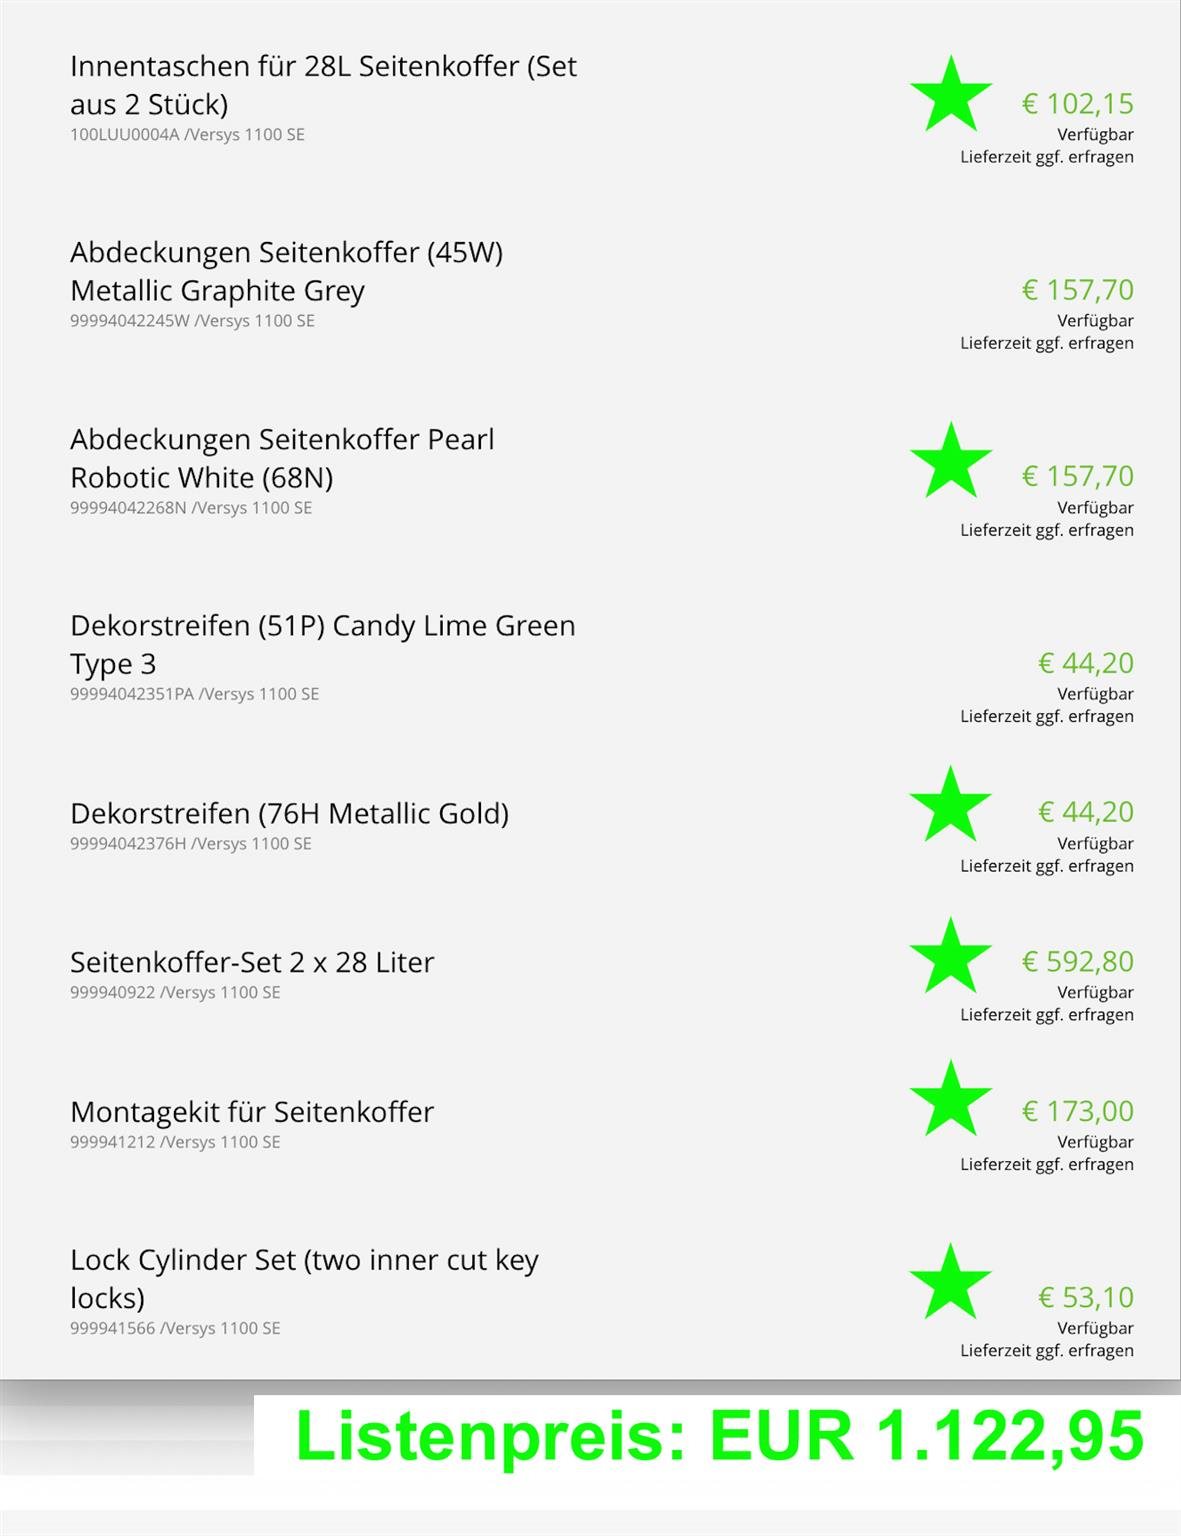Open Montagekit für Seitenkoffer item
Screen dimensions: 1181x1536
[x=252, y=1112]
